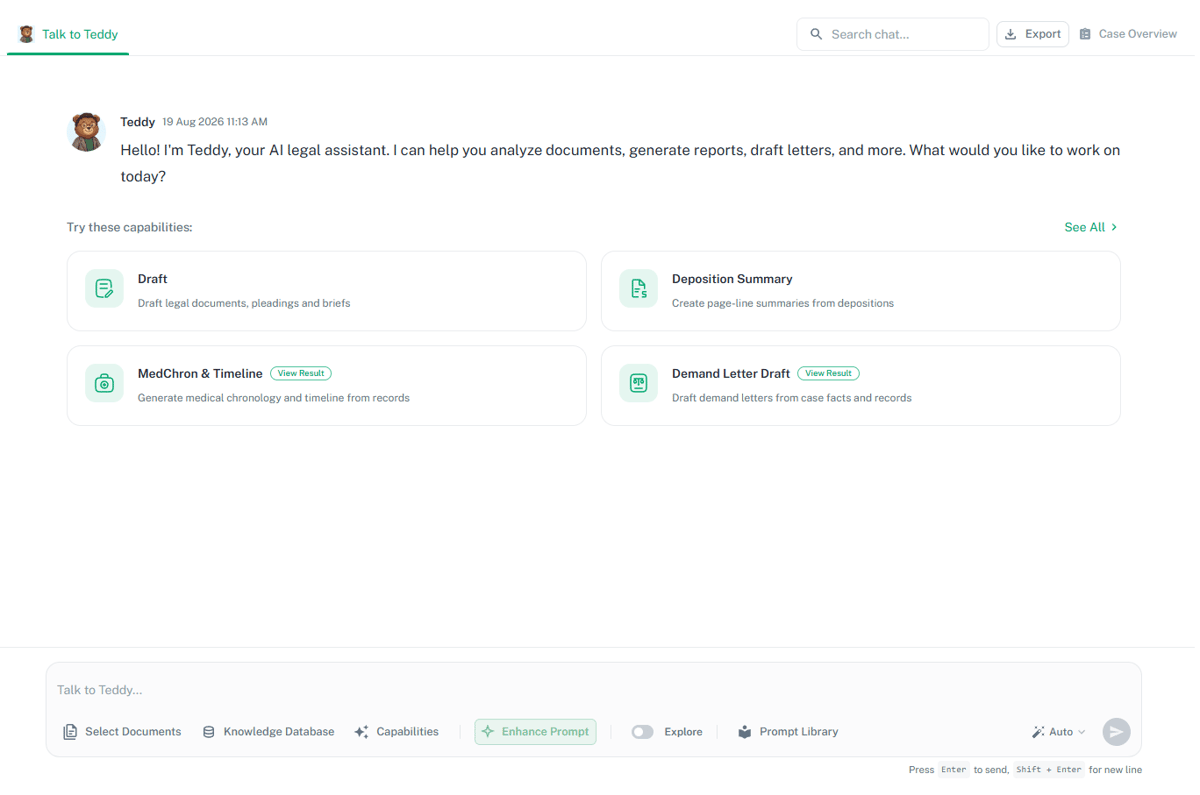Click the Knowledge Database cylinder icon

pos(209,732)
